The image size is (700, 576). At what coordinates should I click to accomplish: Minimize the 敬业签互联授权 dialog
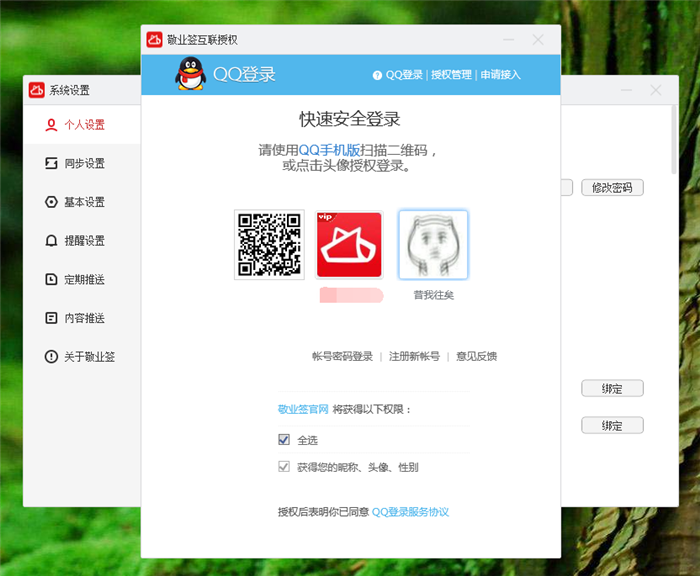coord(508,40)
